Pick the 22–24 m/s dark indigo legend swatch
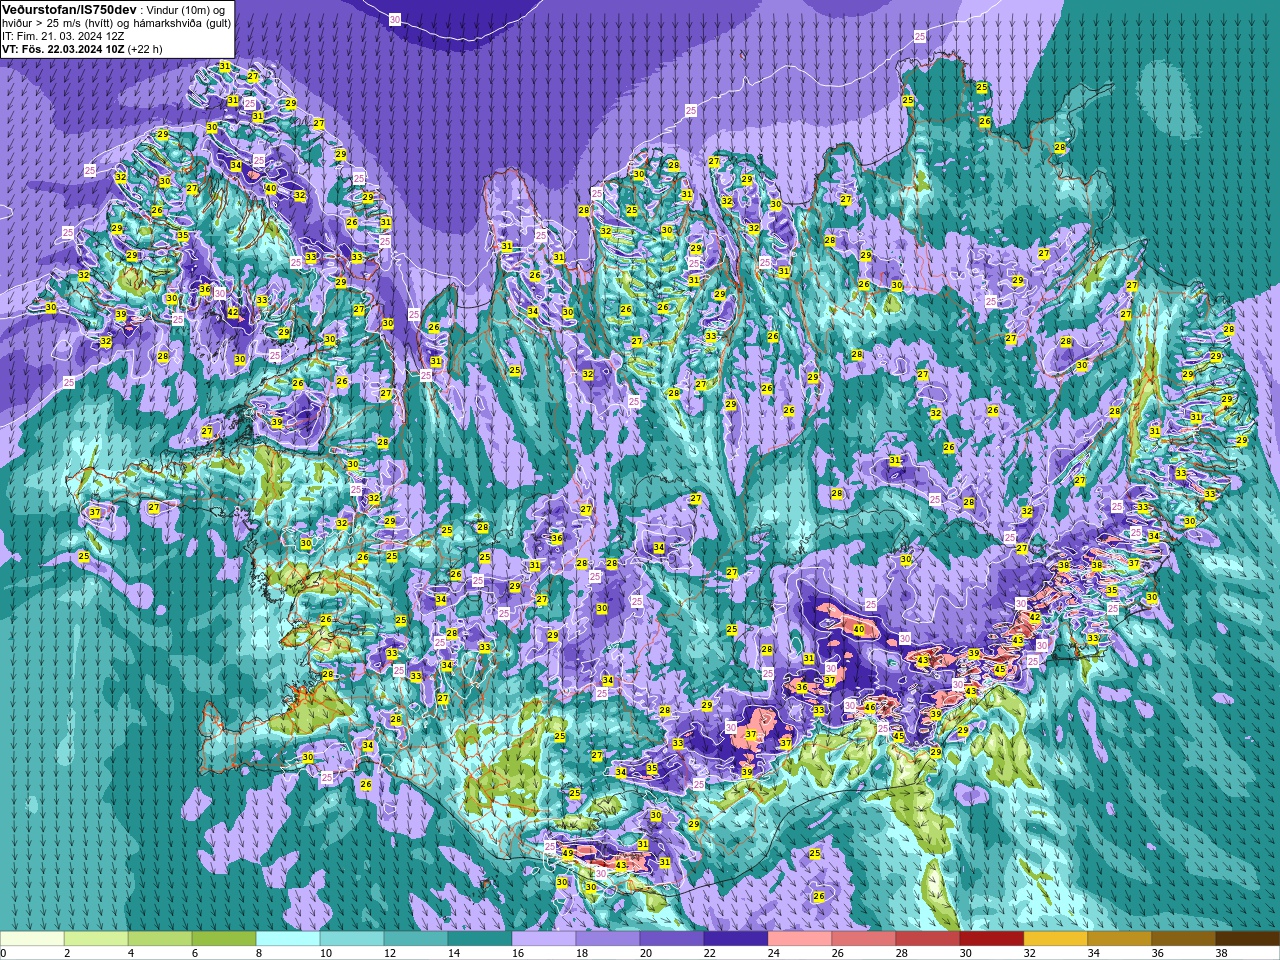 click(x=736, y=939)
